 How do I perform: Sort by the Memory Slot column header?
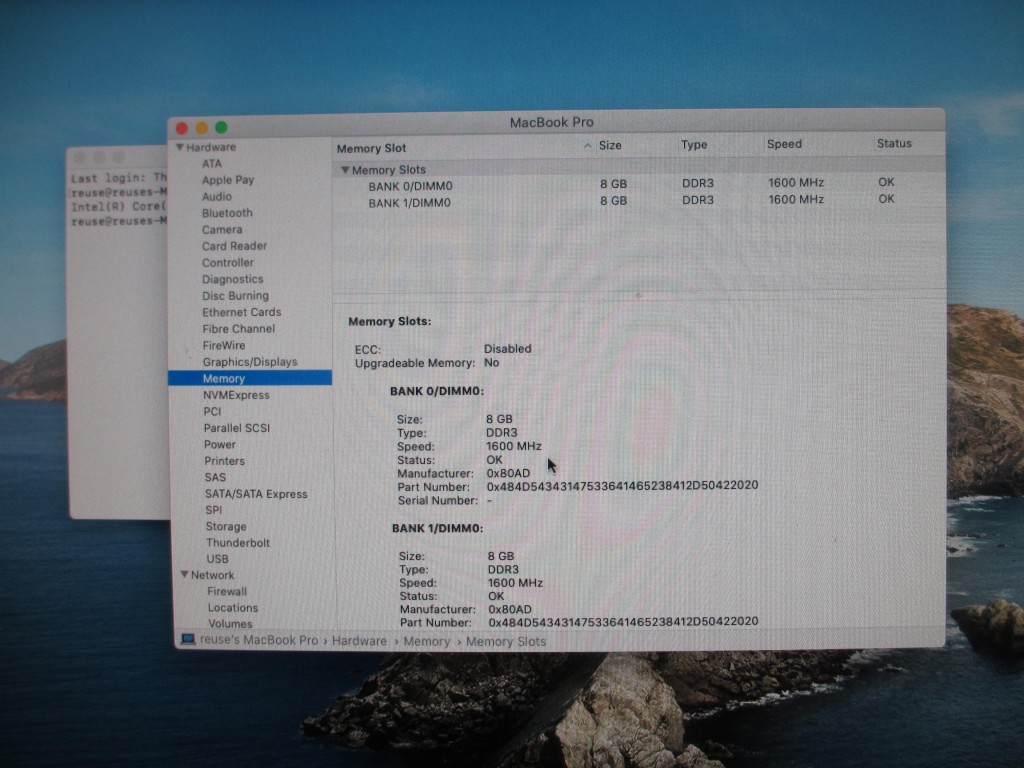[x=372, y=148]
